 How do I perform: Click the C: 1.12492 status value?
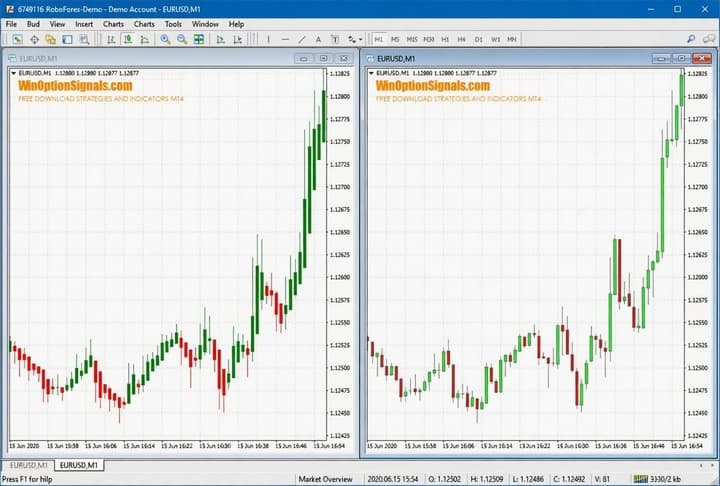(x=569, y=479)
